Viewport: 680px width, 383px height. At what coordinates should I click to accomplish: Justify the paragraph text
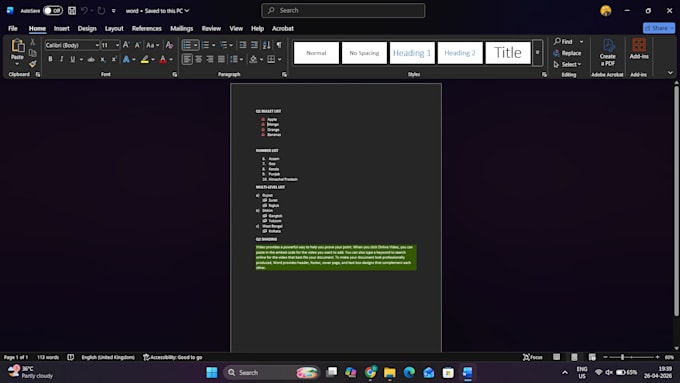[x=221, y=59]
